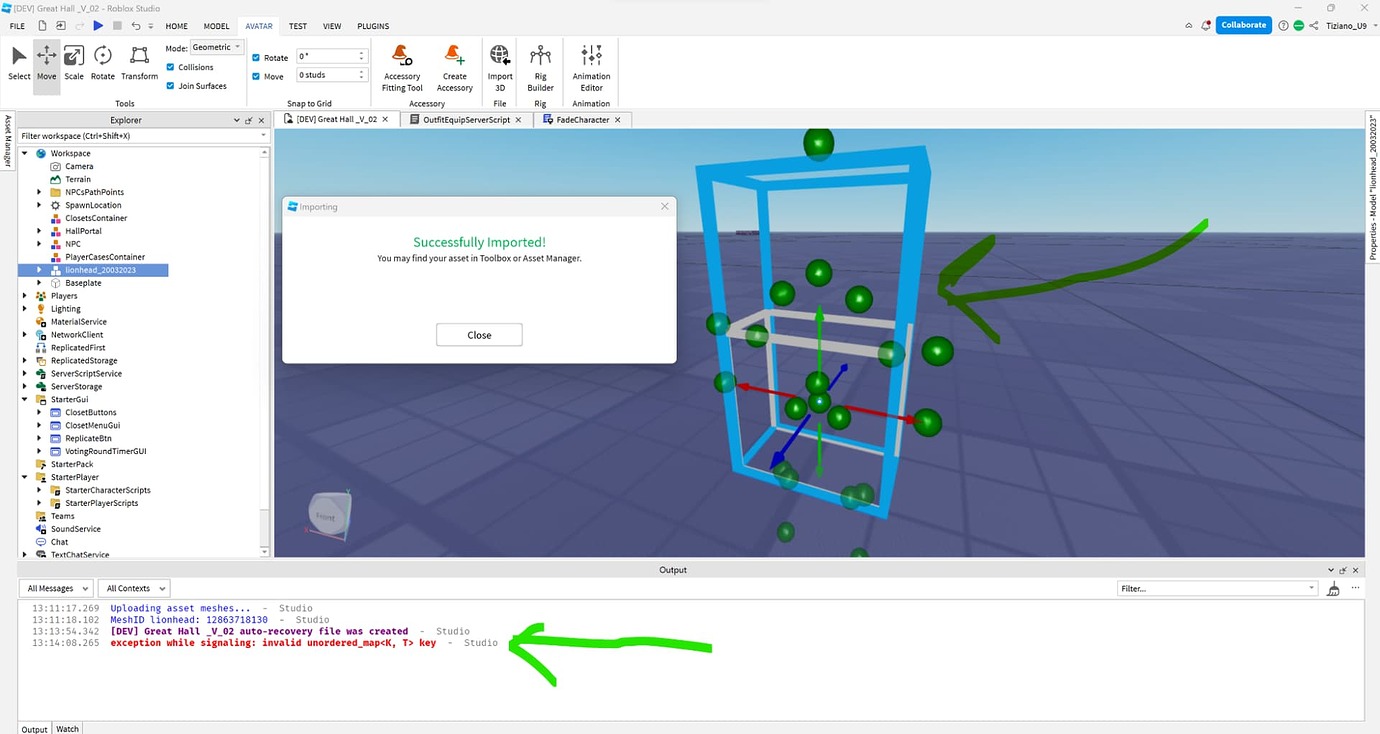
Task: Launch the Animation Editor
Action: pos(590,65)
